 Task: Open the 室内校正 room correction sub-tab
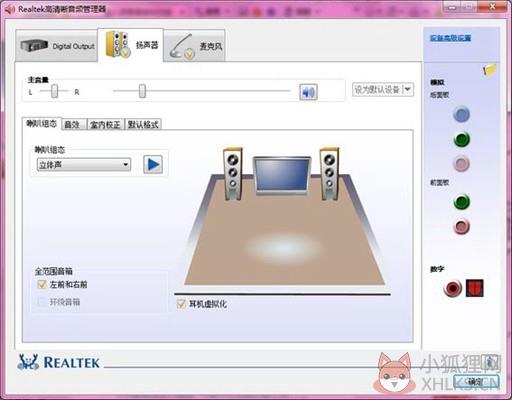click(x=105, y=125)
